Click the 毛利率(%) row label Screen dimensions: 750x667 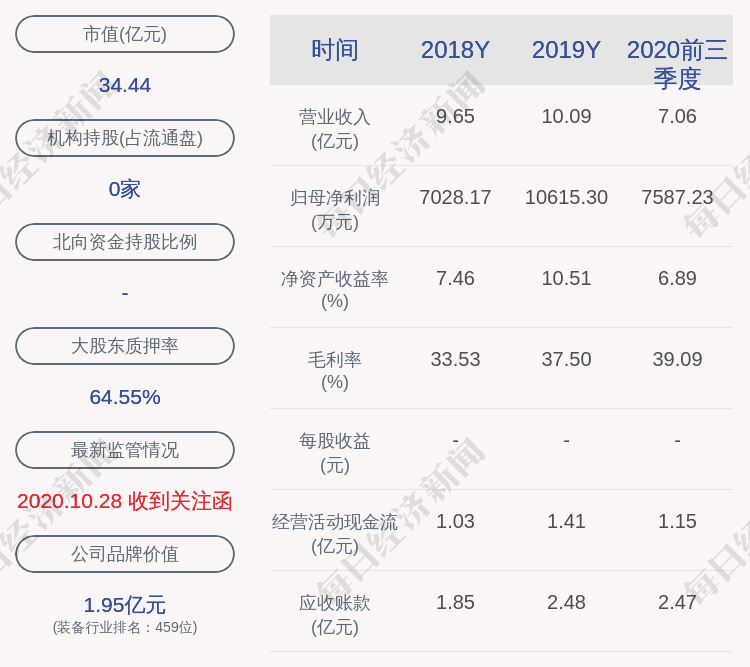click(335, 371)
